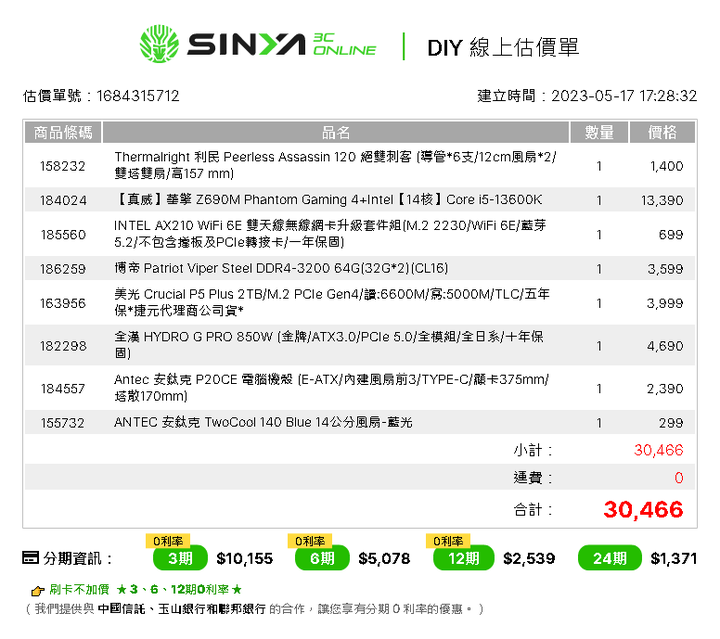Screen dimensions: 720x639
Task: Click the Crucial P5 Plus 2TB product name
Action: coord(332,302)
